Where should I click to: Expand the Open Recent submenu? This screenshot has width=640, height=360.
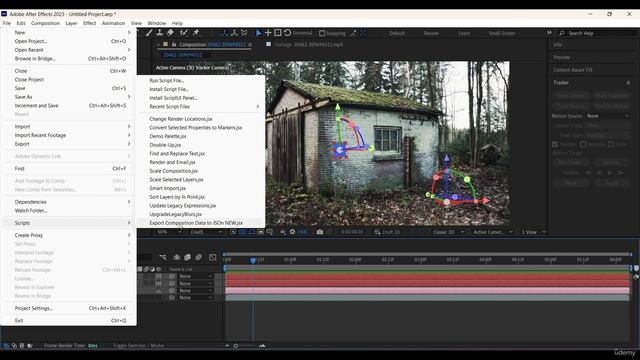[69, 50]
